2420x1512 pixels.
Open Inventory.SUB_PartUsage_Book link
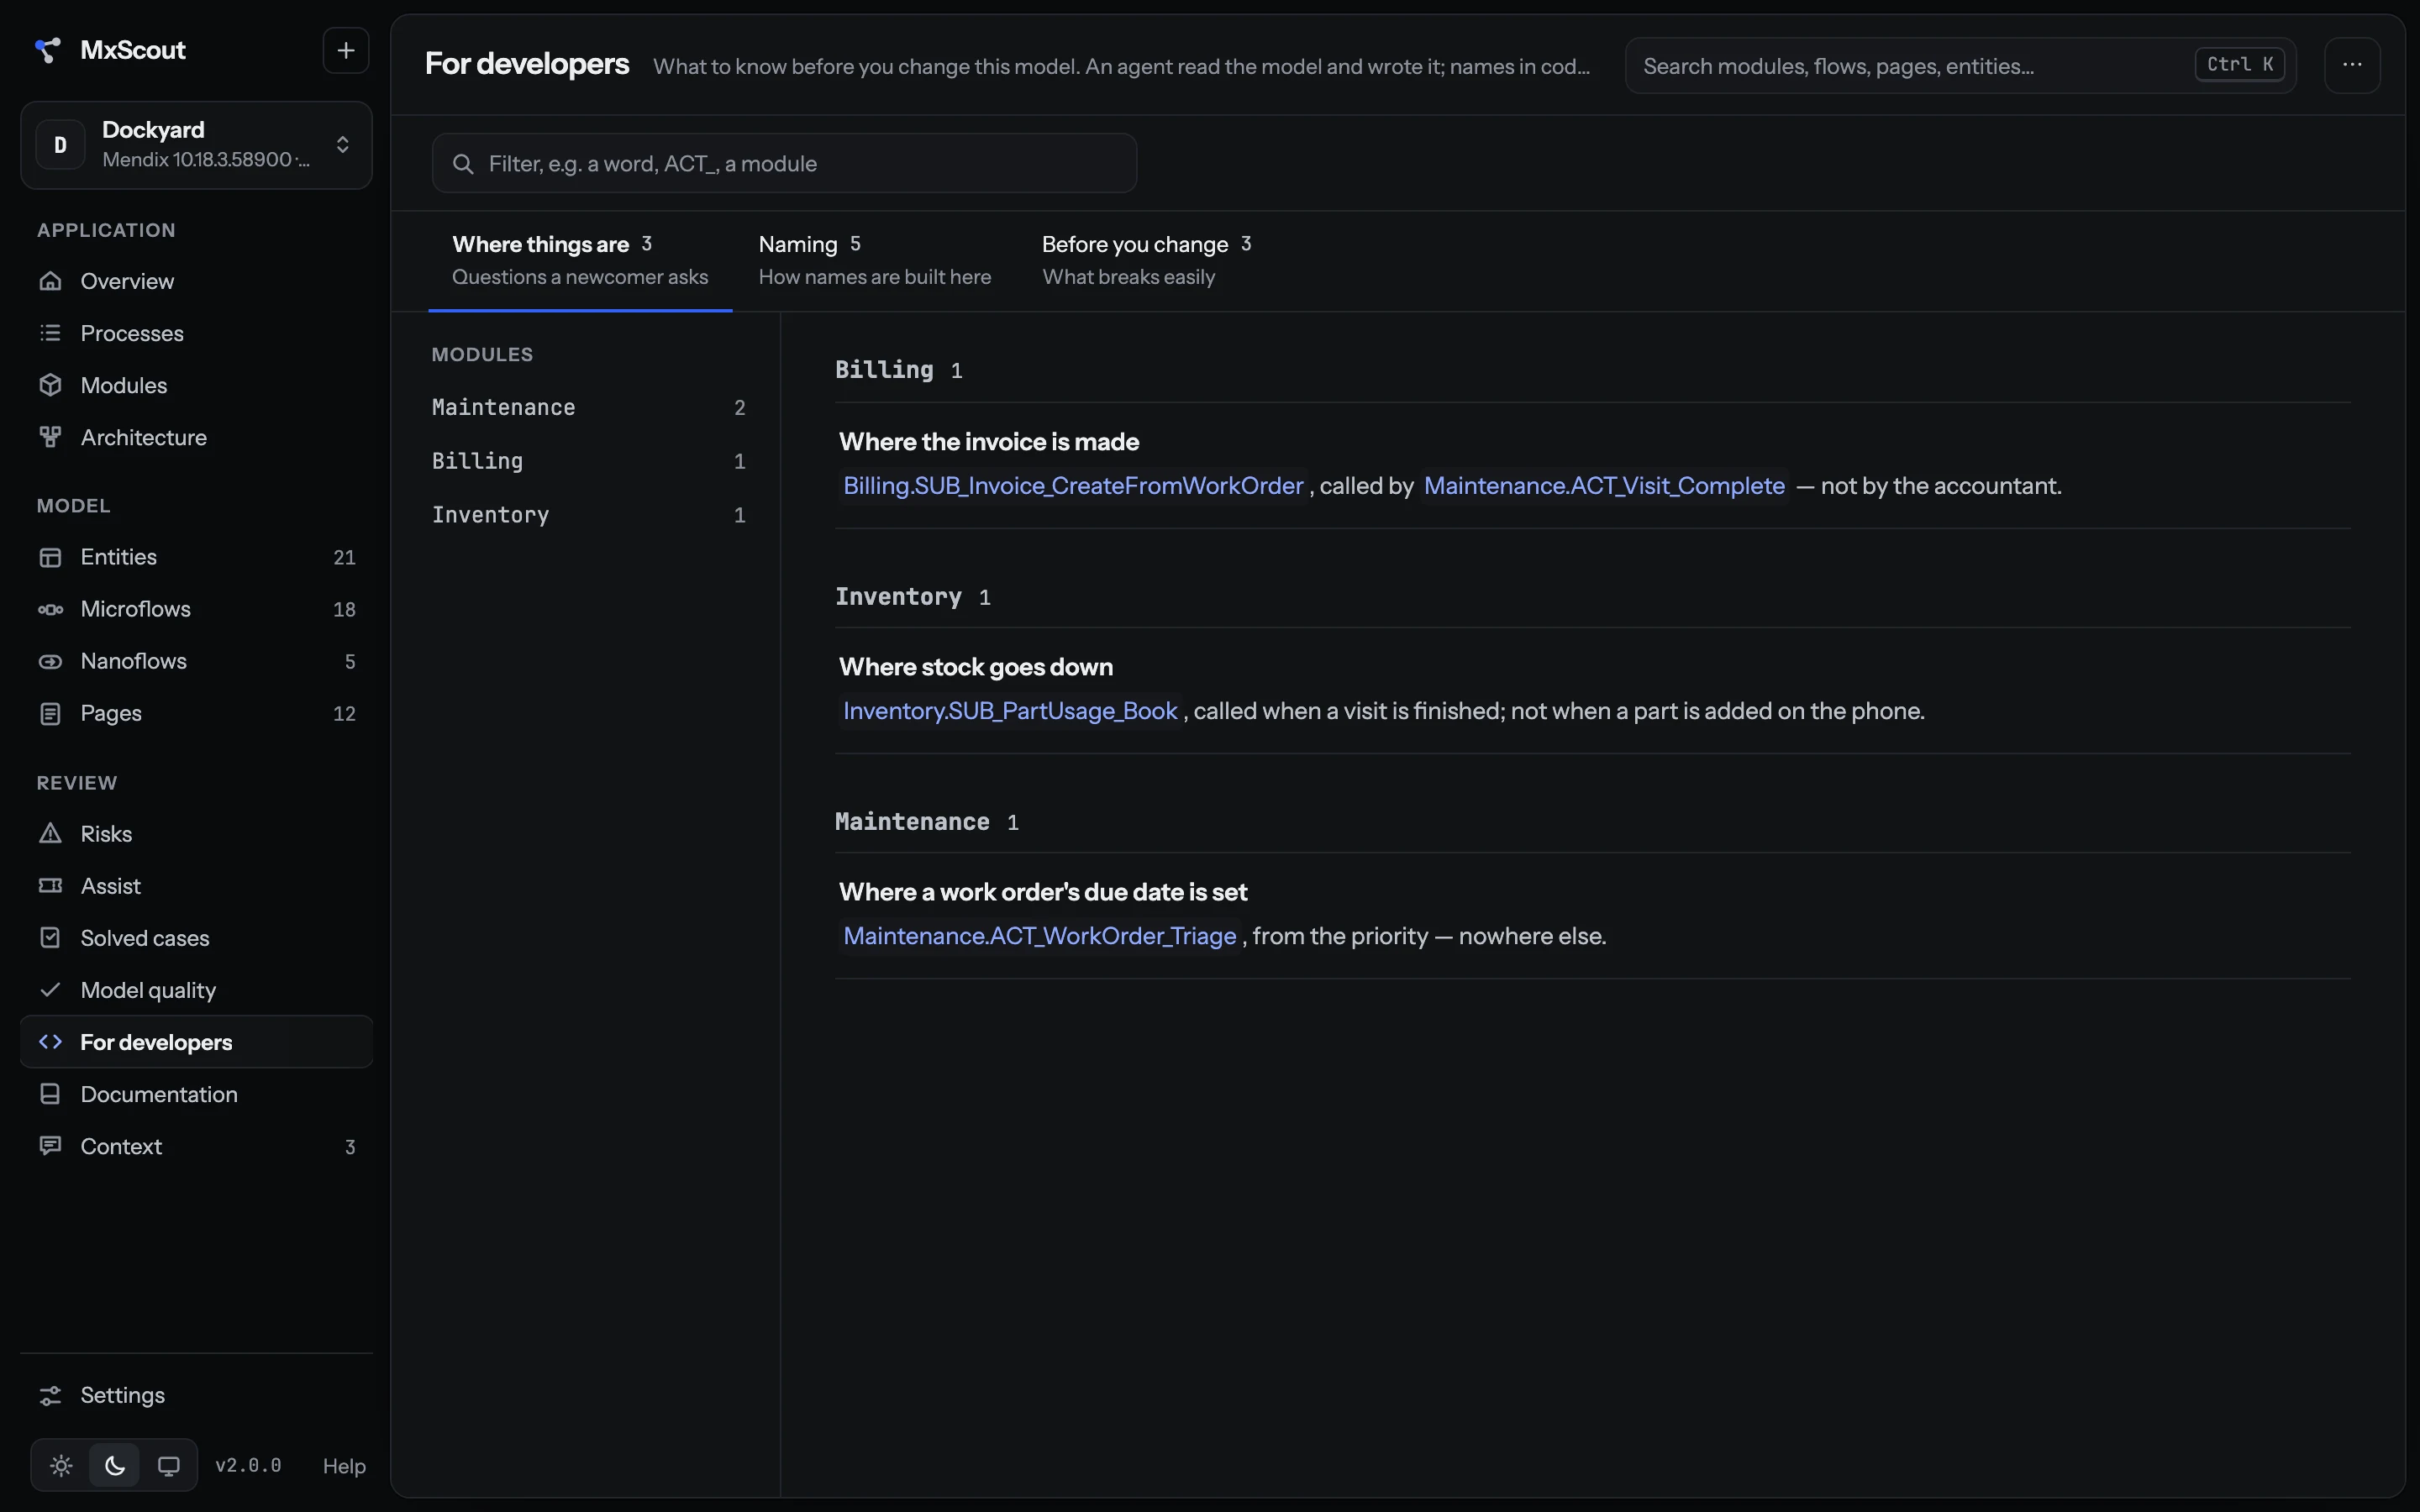tap(1010, 711)
